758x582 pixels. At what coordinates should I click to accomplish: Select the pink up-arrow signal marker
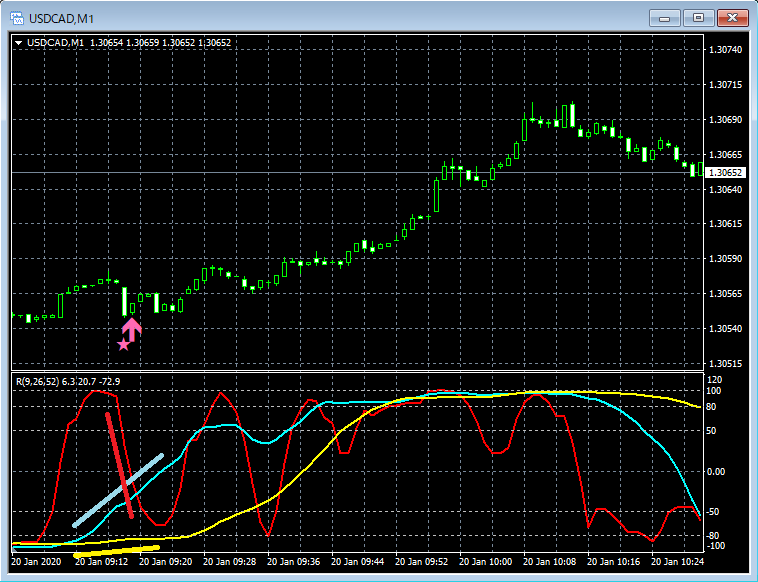click(x=131, y=330)
